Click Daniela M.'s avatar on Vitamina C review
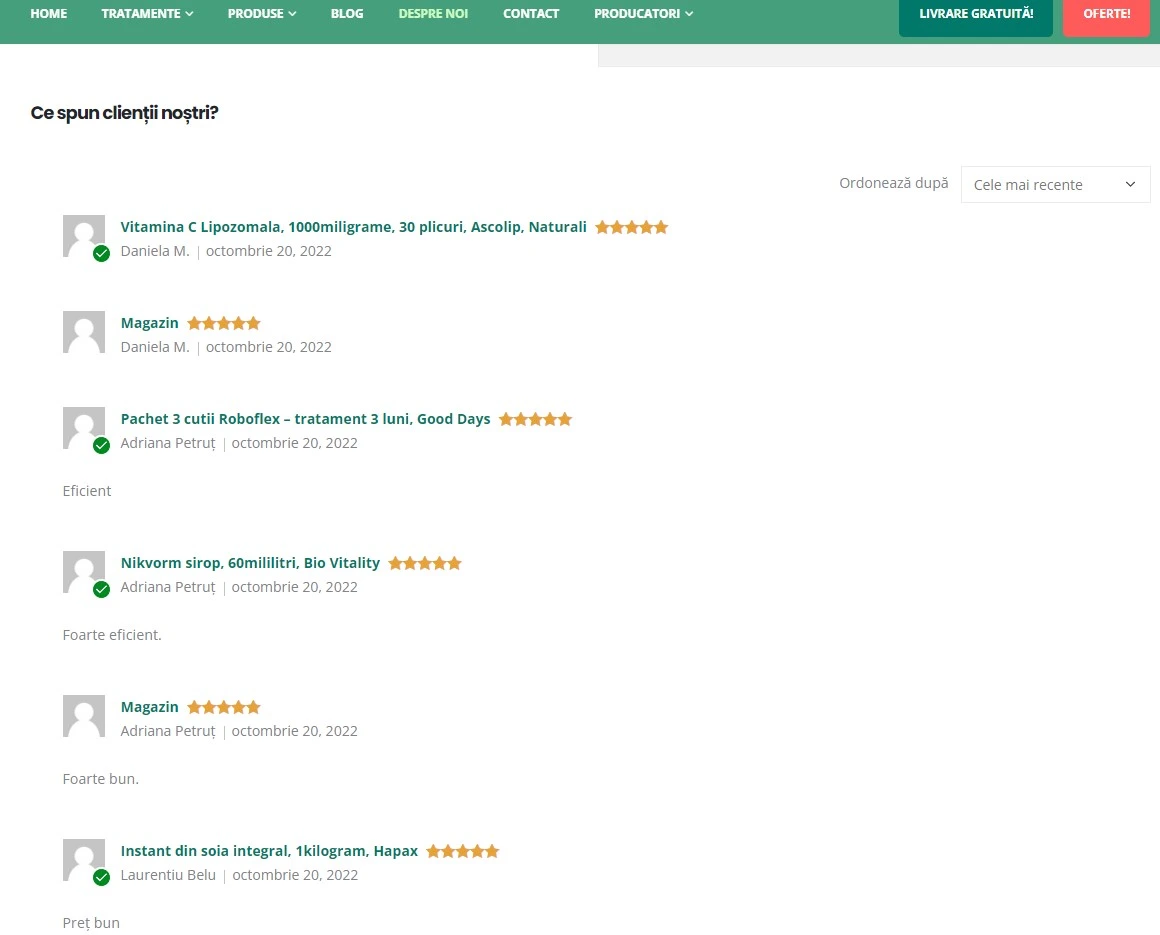 coord(83,235)
